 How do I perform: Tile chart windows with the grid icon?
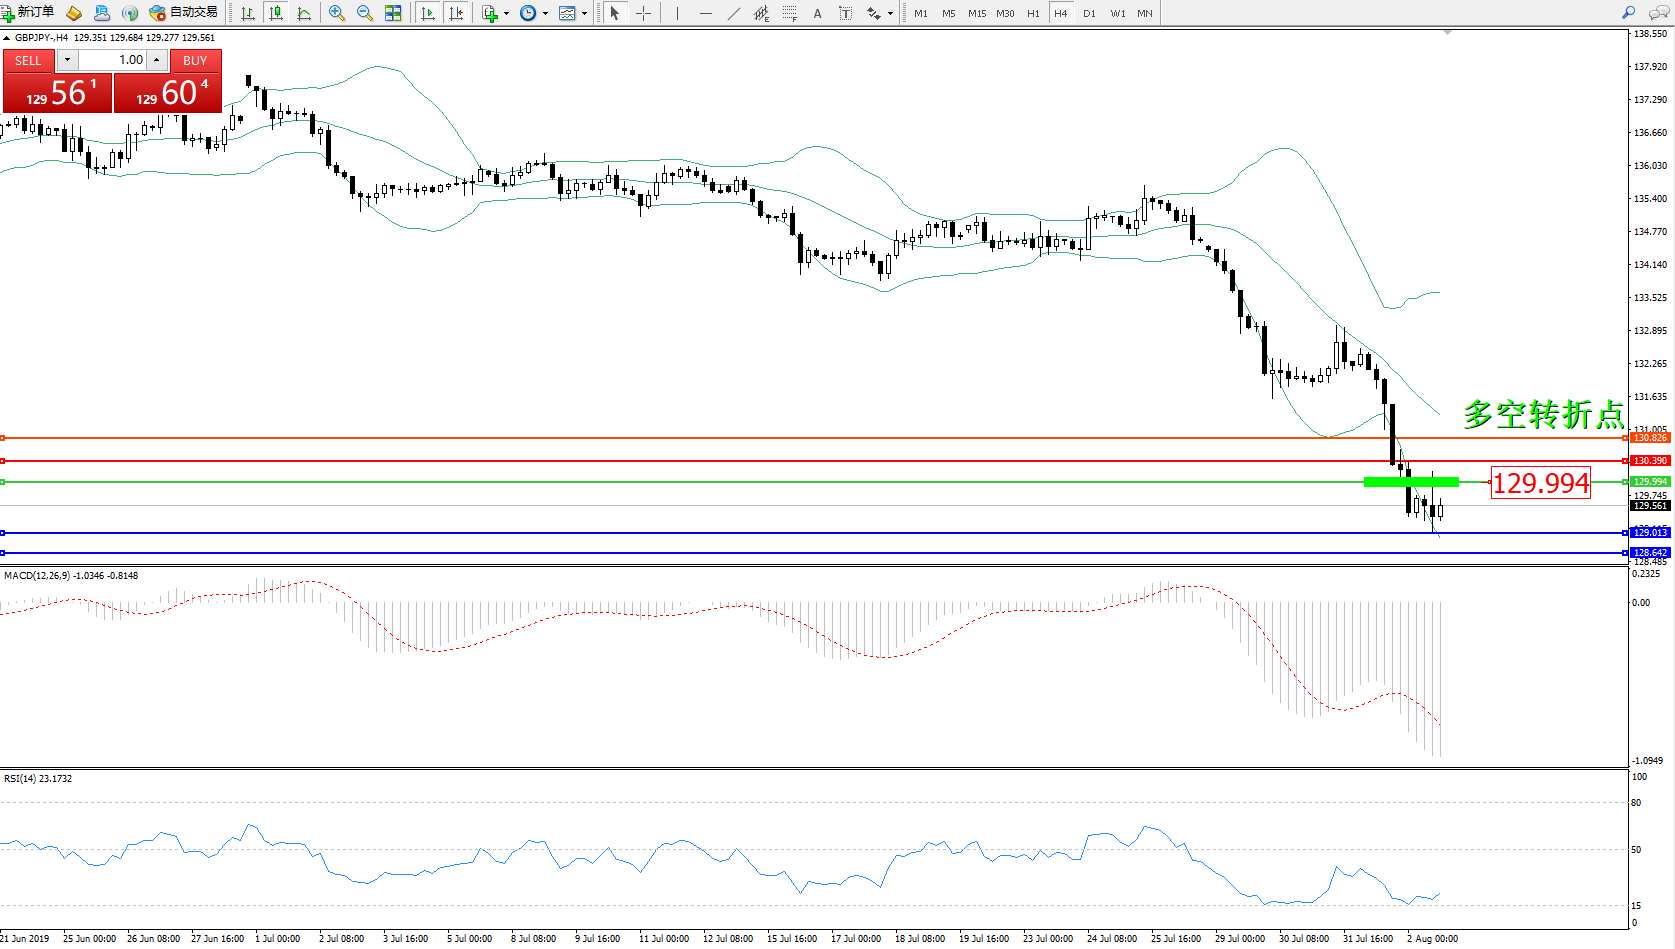click(x=393, y=13)
